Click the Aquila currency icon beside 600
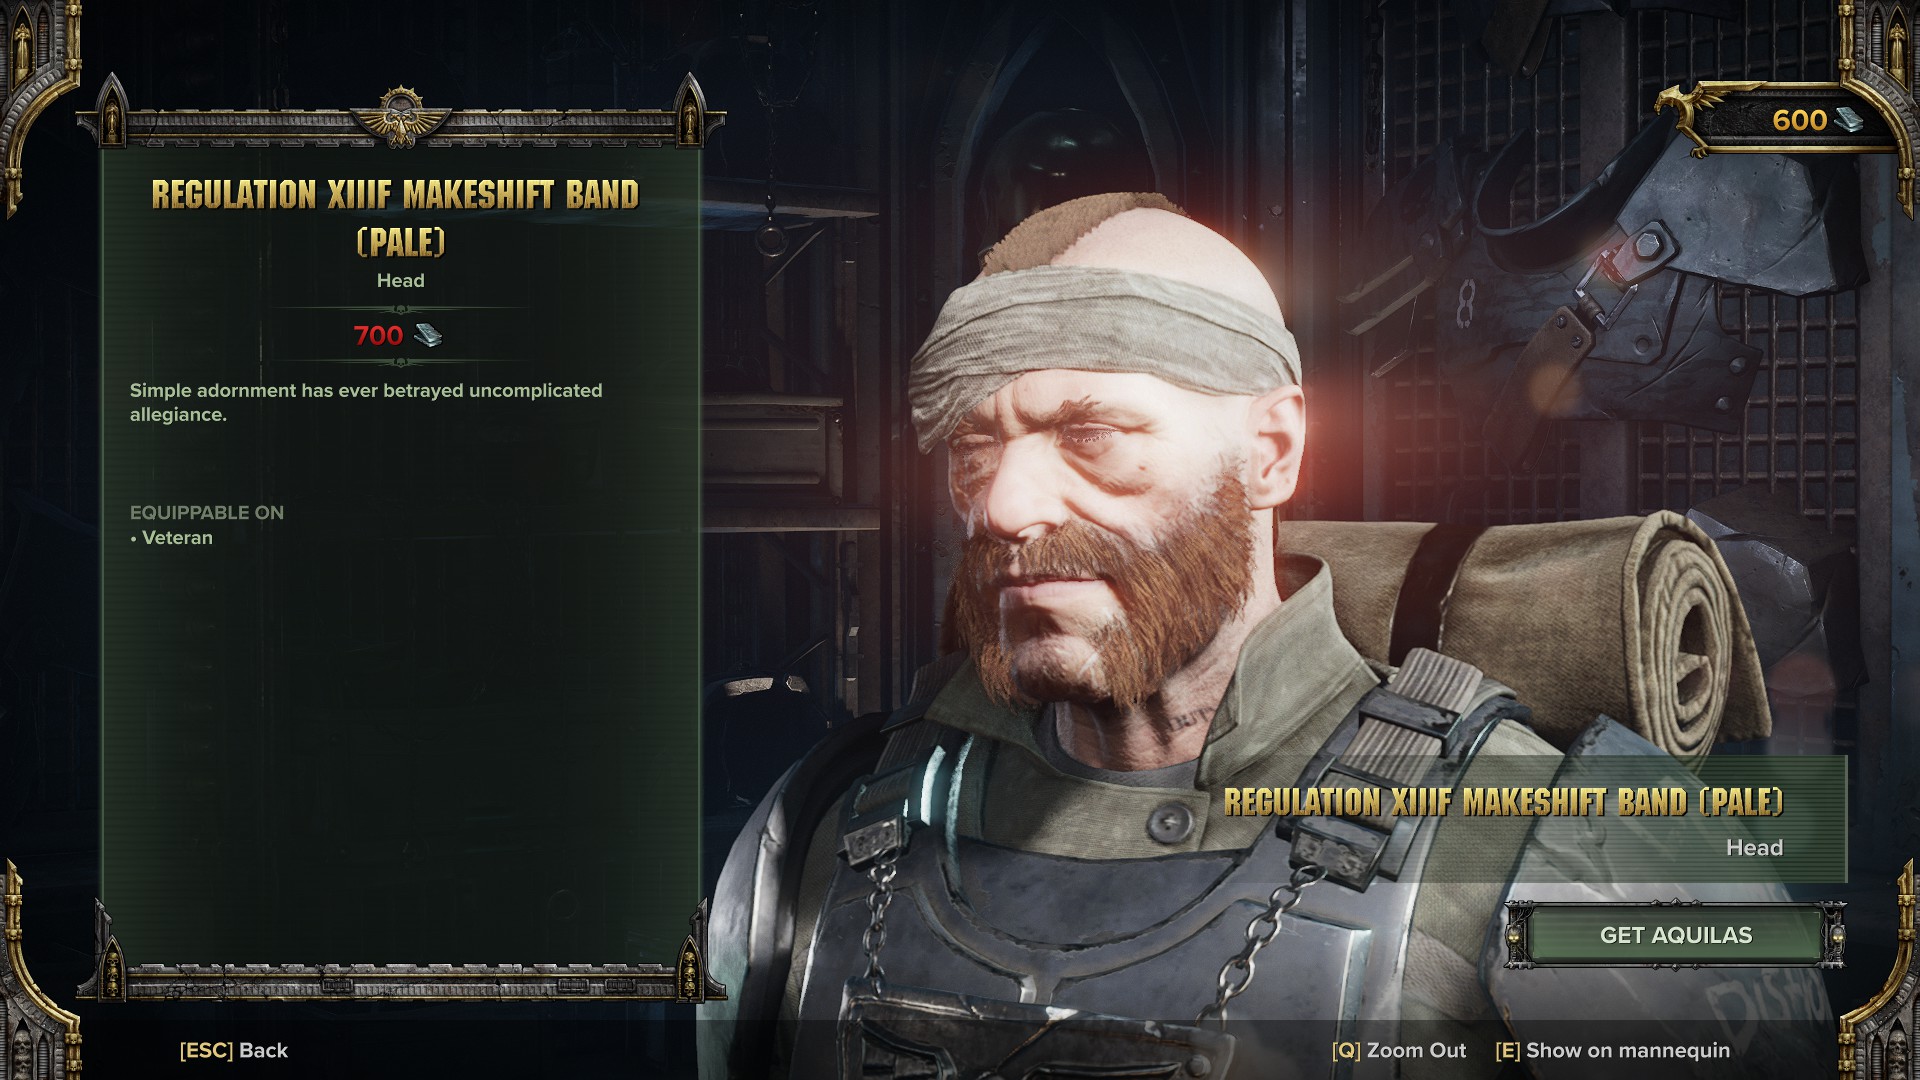This screenshot has height=1080, width=1920. [x=1849, y=120]
